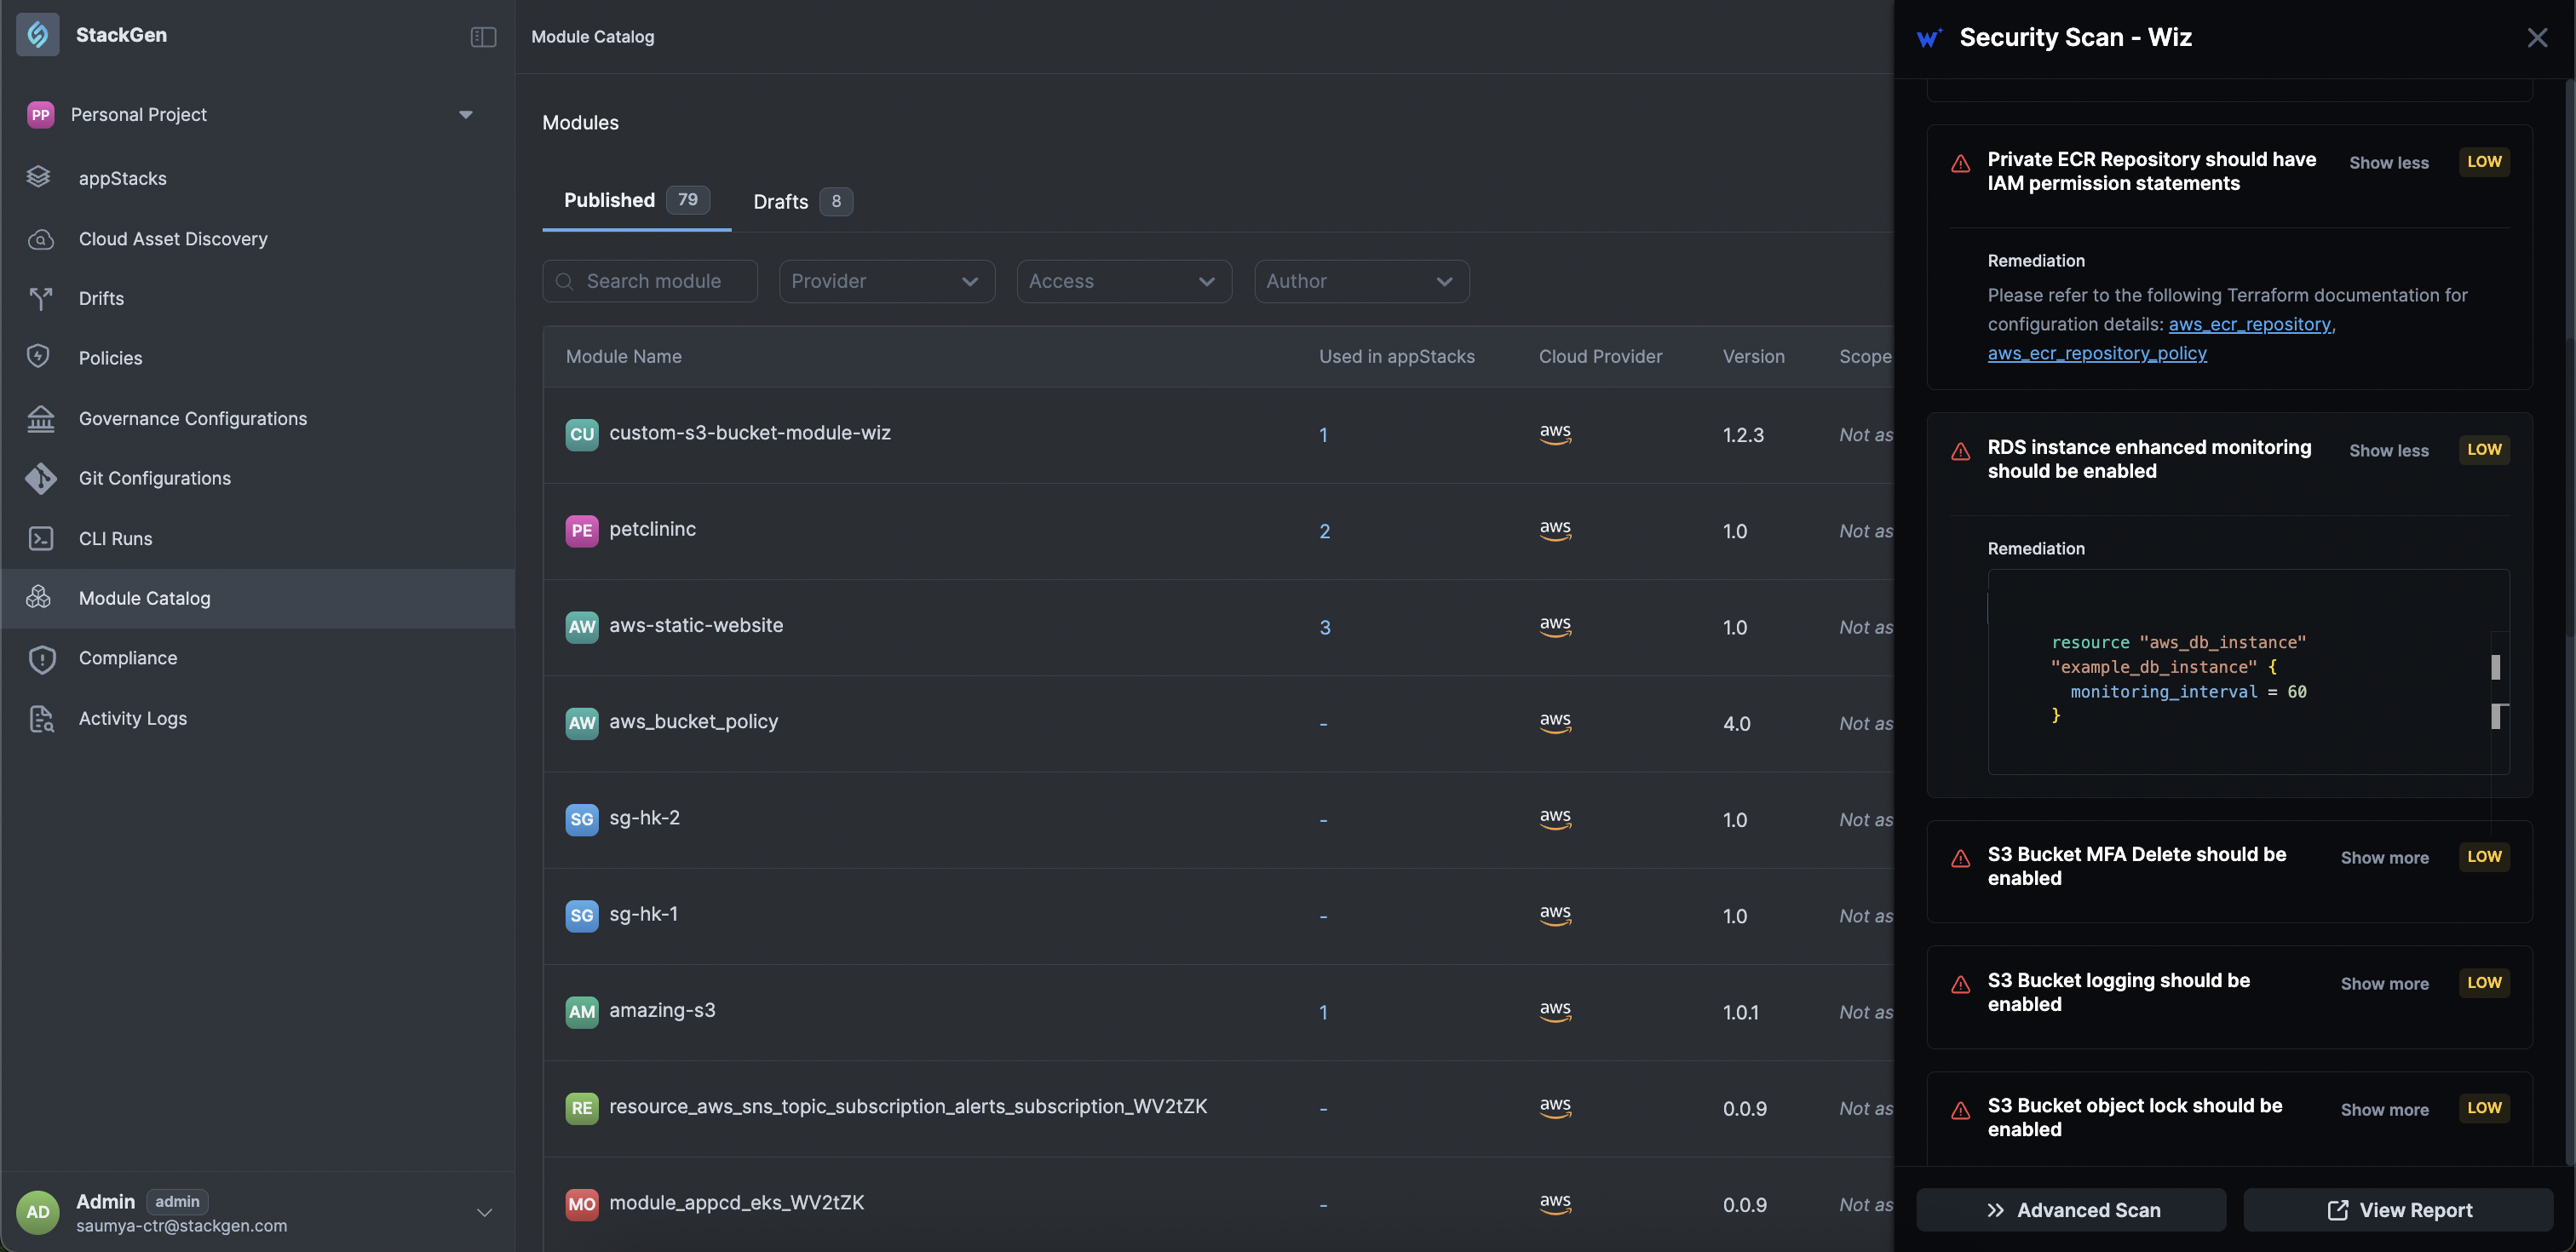Expand S3 Bucket MFA Delete with Show more
2576x1252 pixels.
pyautogui.click(x=2384, y=857)
